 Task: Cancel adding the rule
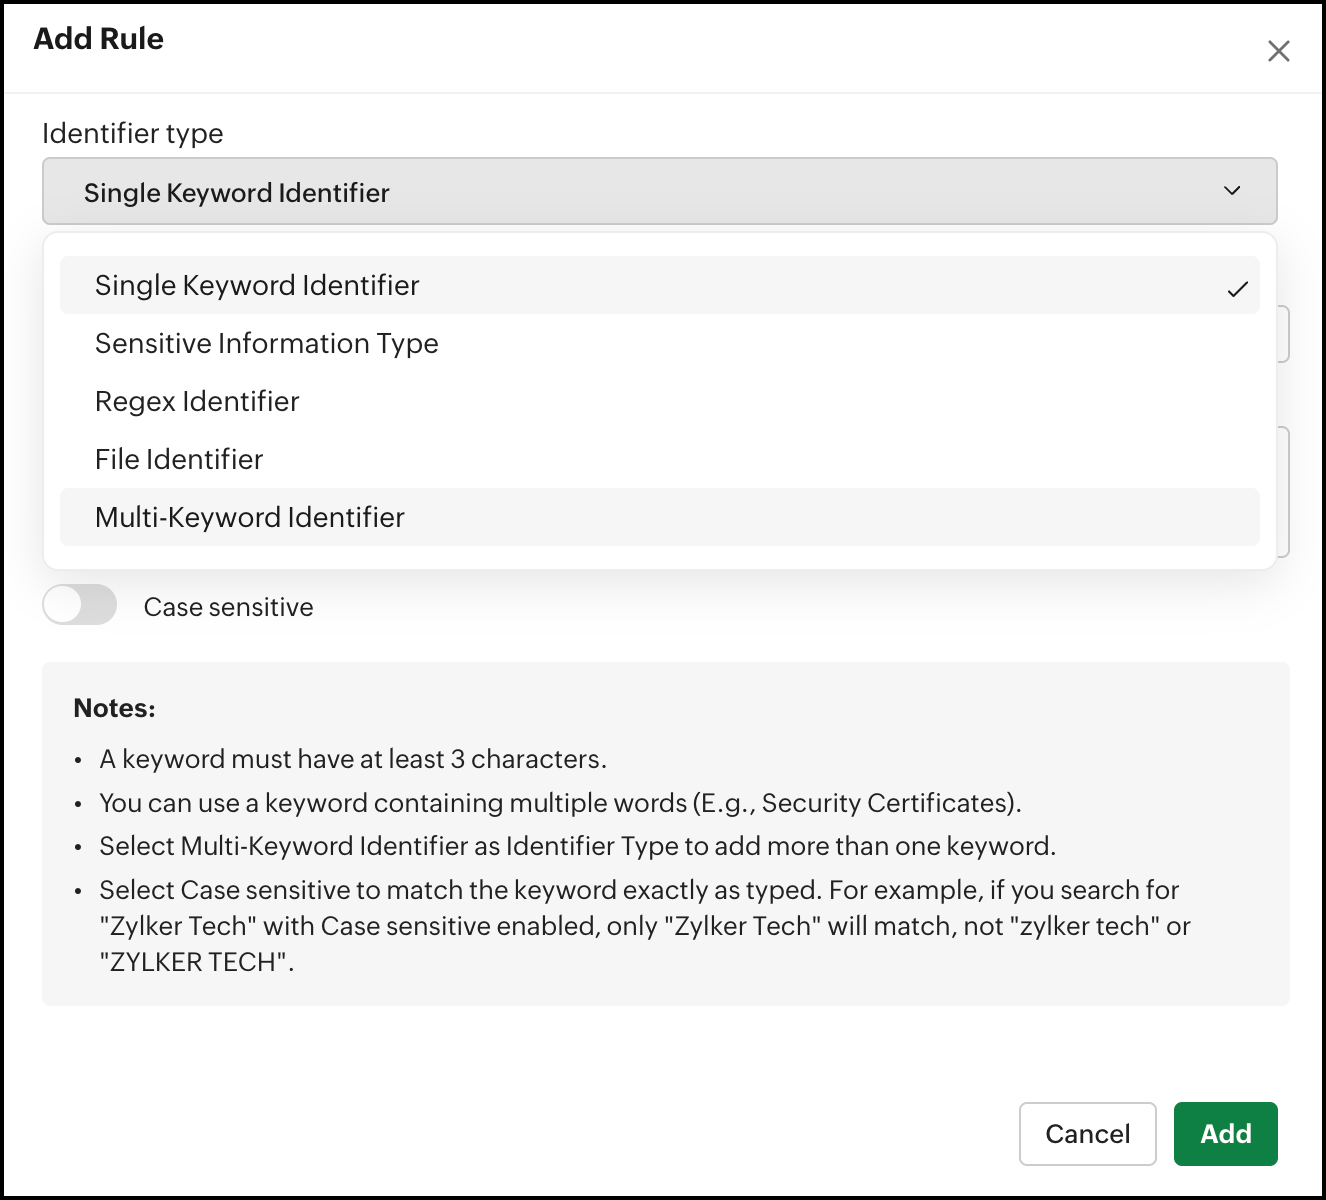coord(1087,1134)
